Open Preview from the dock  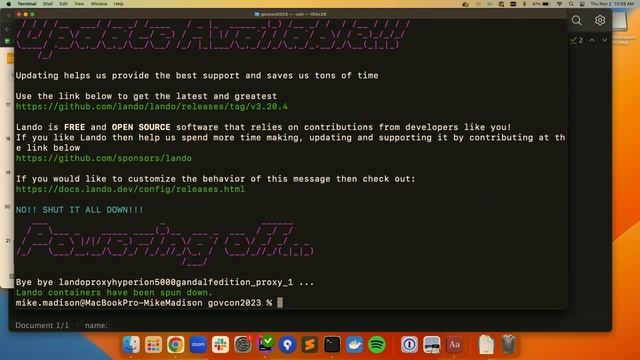(431, 344)
